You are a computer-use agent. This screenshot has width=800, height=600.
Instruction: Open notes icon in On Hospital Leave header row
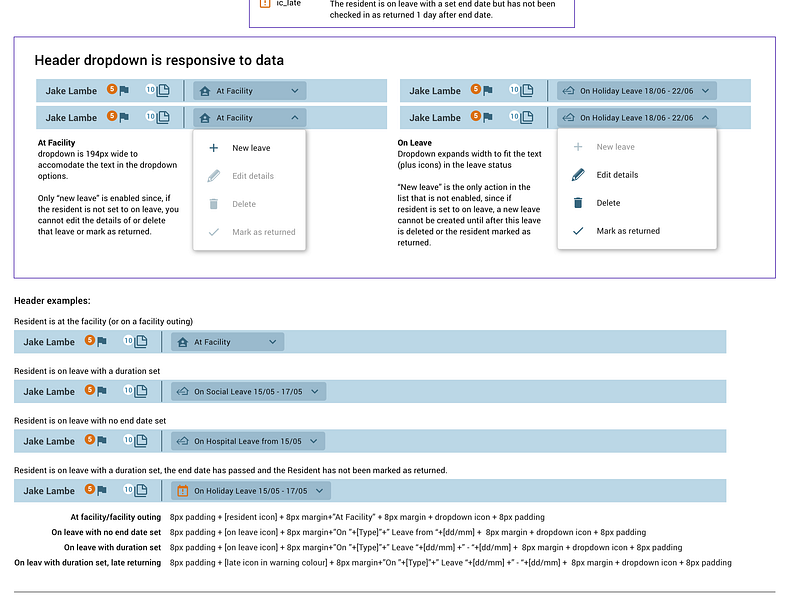(x=141, y=441)
